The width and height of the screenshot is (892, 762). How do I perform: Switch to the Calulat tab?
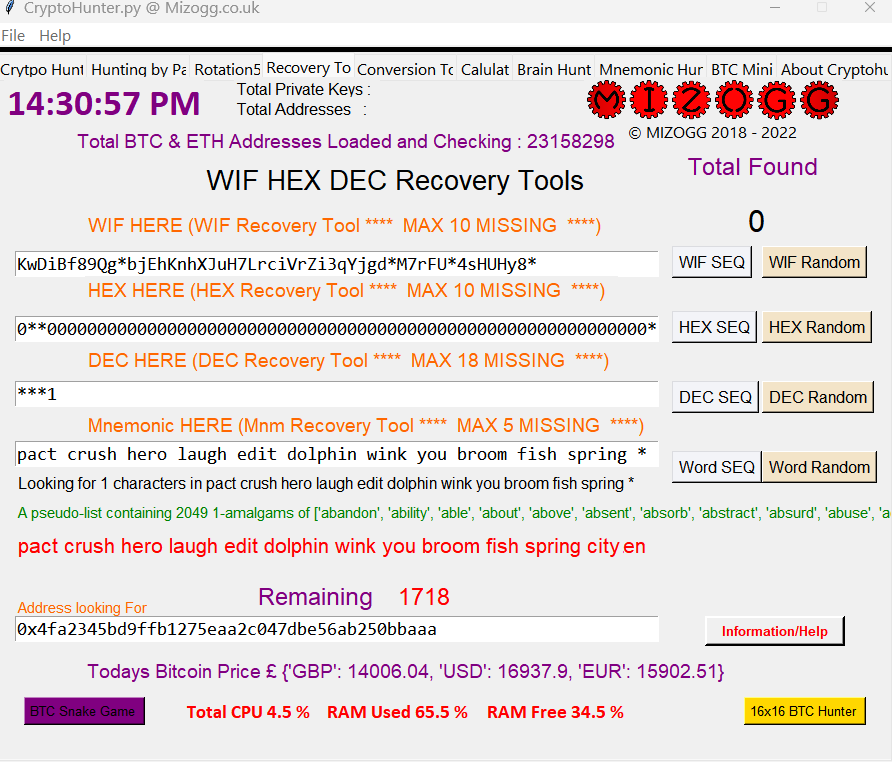[x=485, y=69]
